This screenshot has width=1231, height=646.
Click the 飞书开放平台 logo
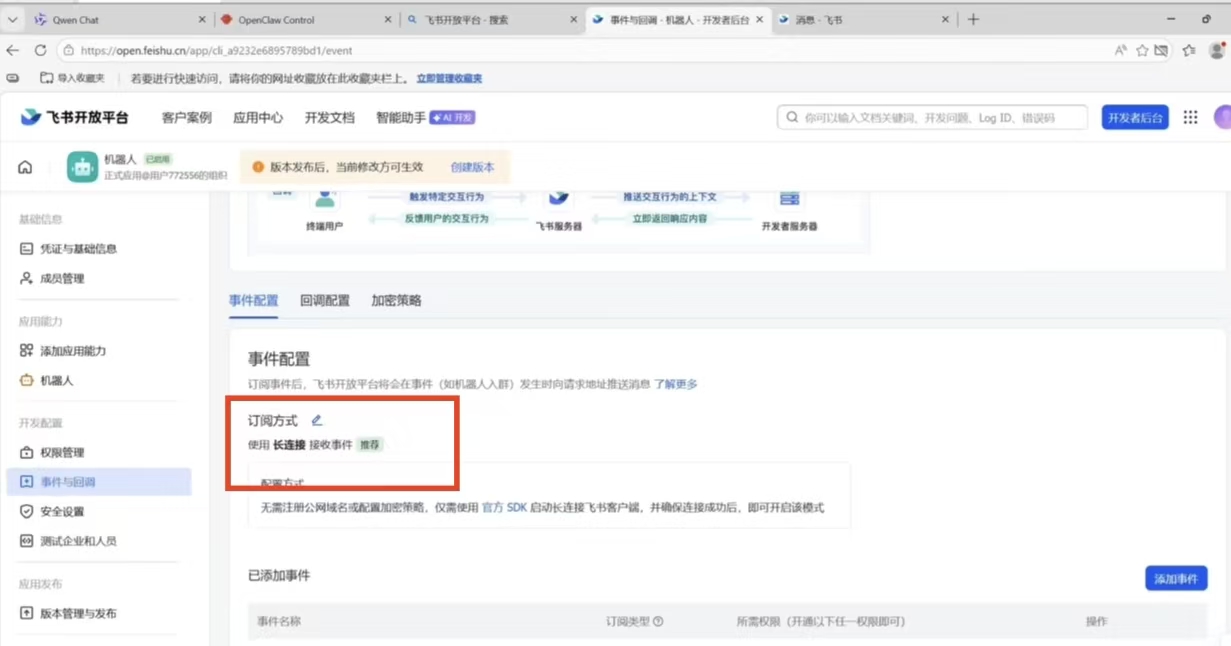coord(75,117)
